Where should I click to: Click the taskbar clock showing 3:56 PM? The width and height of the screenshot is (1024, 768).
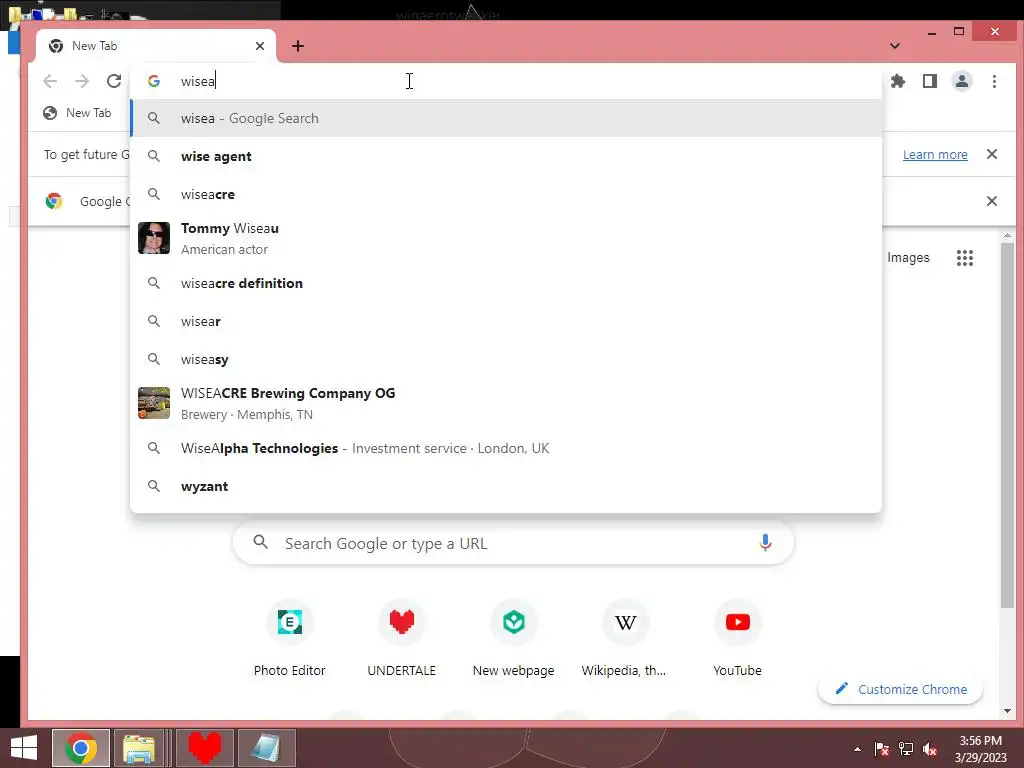[980, 749]
